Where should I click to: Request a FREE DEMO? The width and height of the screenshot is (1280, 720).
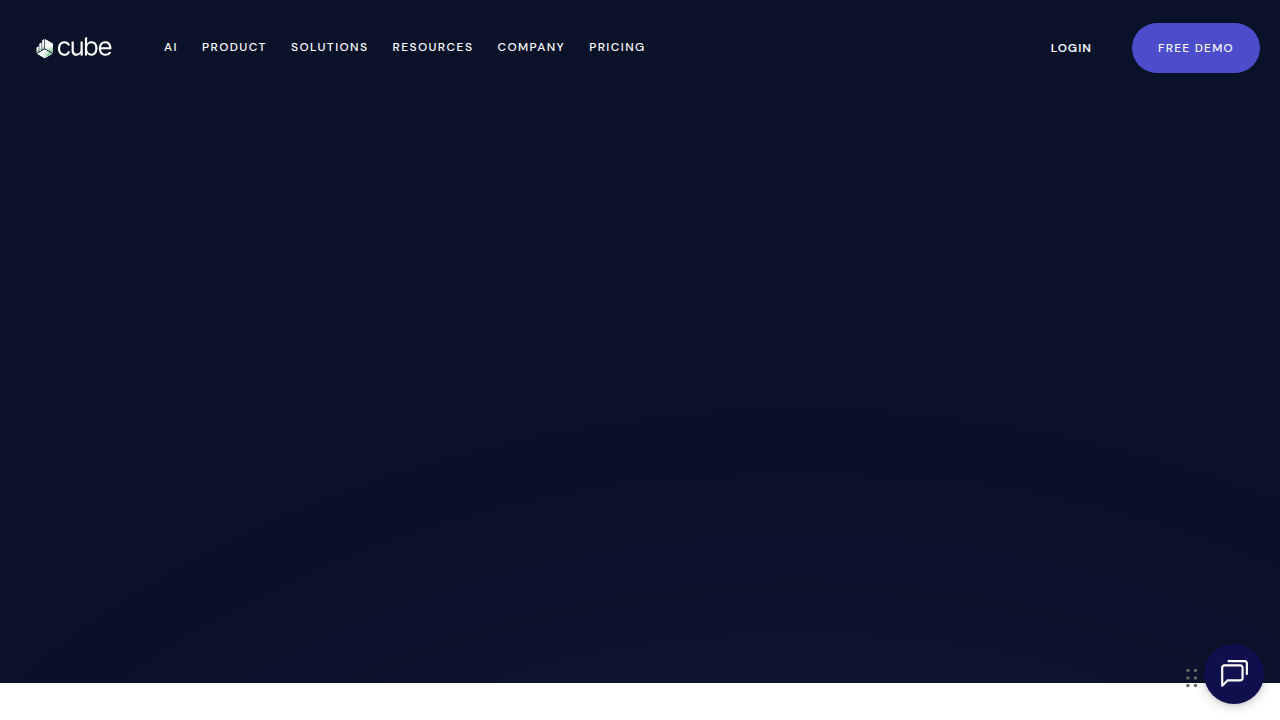click(1196, 48)
